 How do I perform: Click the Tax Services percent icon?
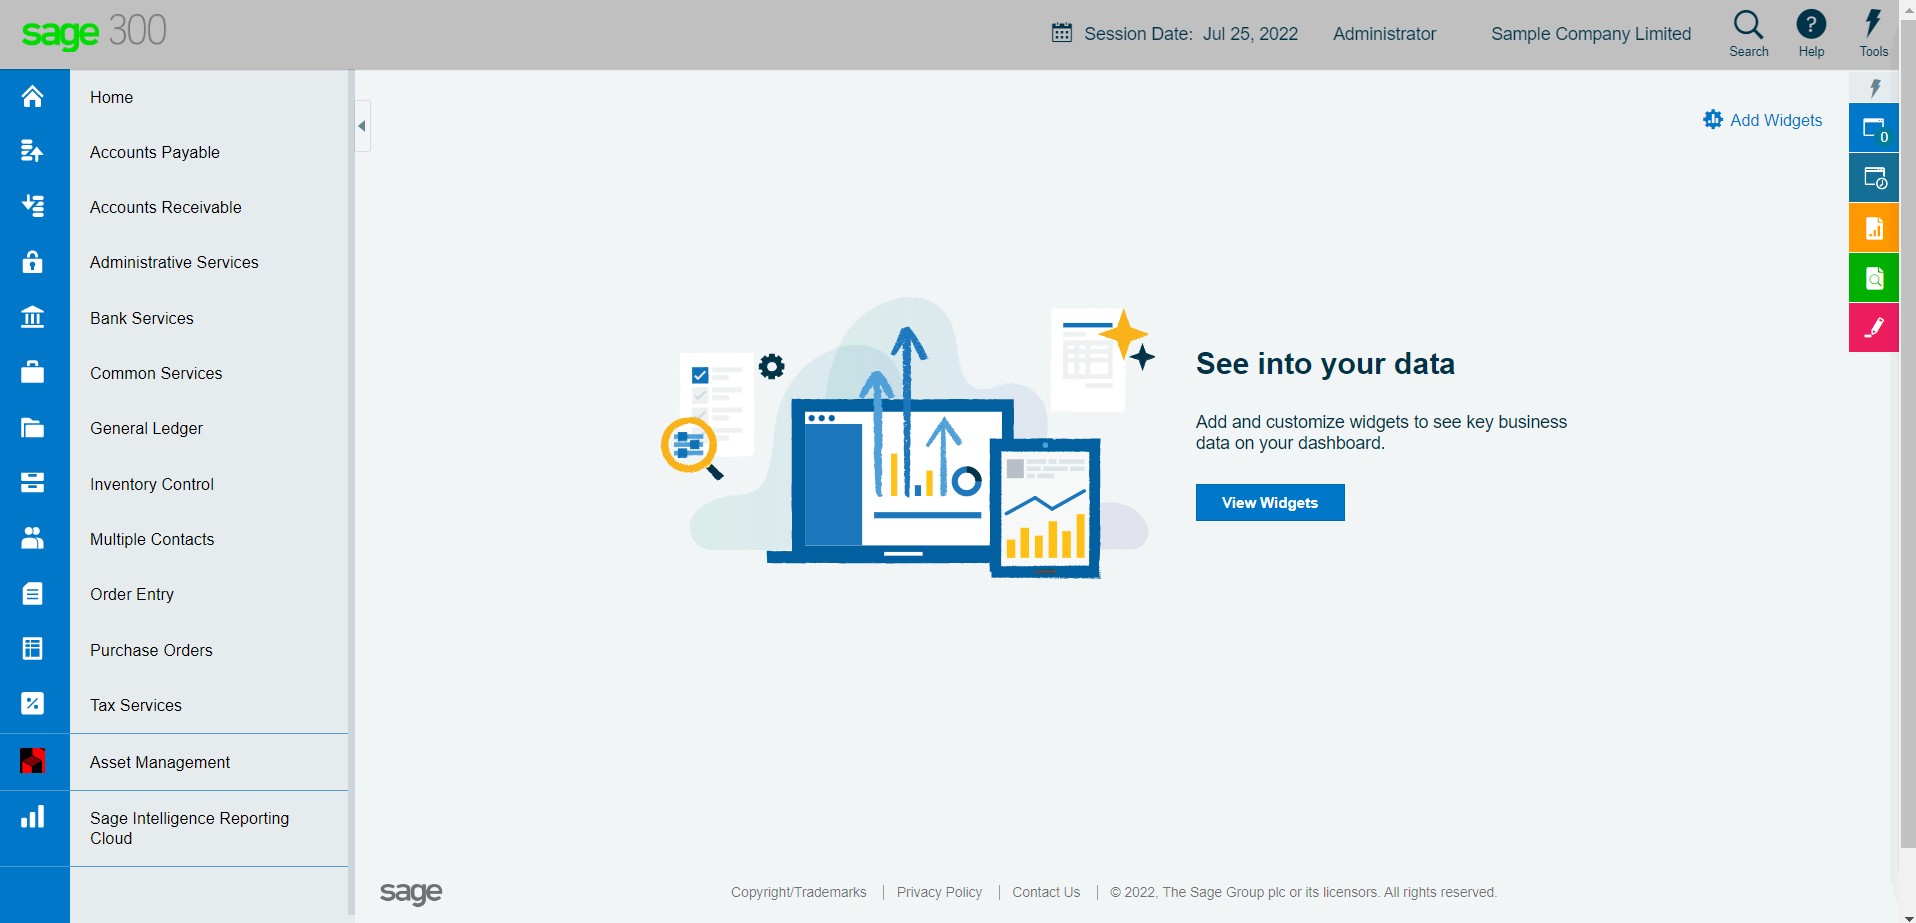[33, 704]
